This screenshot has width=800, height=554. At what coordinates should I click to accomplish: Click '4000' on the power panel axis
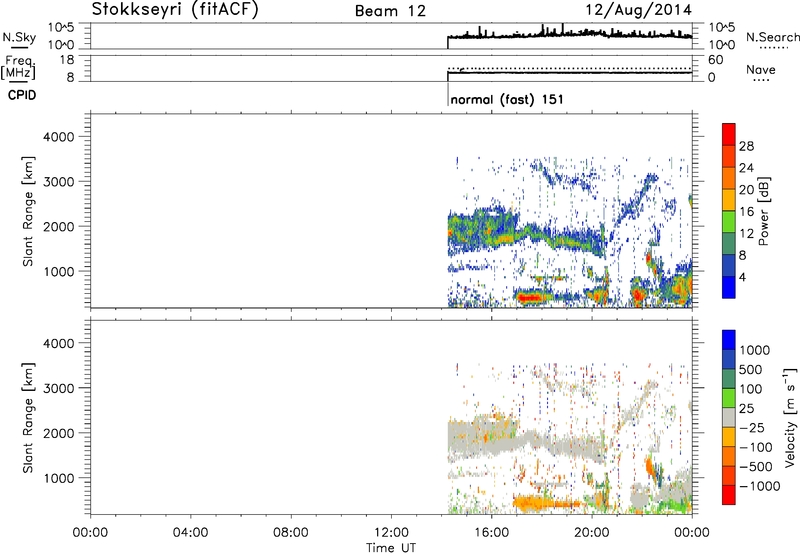(x=59, y=137)
